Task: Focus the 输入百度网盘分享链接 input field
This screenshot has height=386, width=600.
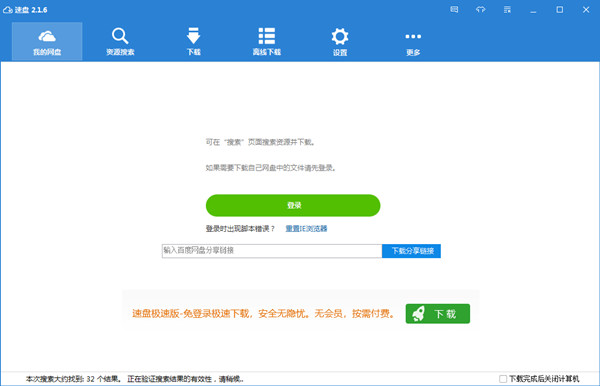Action: pos(272,251)
